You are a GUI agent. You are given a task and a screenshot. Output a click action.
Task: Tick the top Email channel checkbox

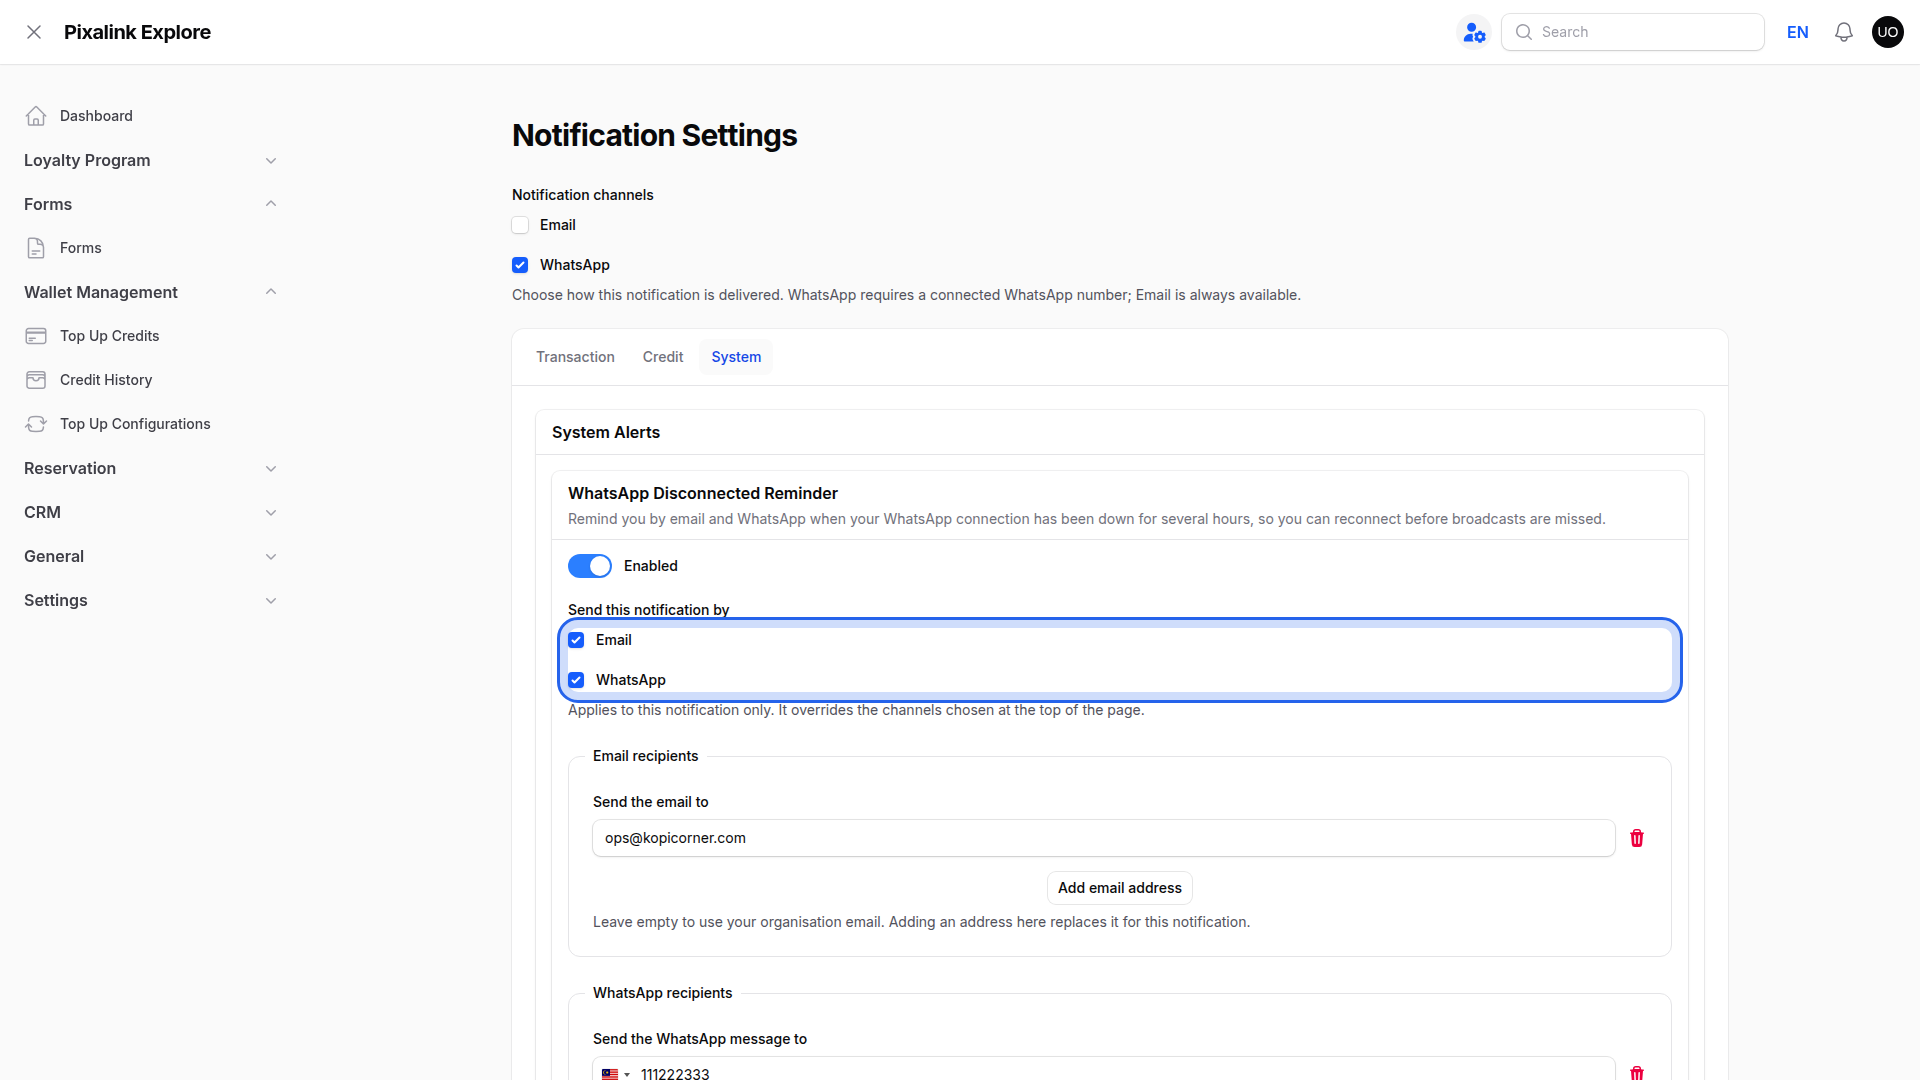[520, 225]
